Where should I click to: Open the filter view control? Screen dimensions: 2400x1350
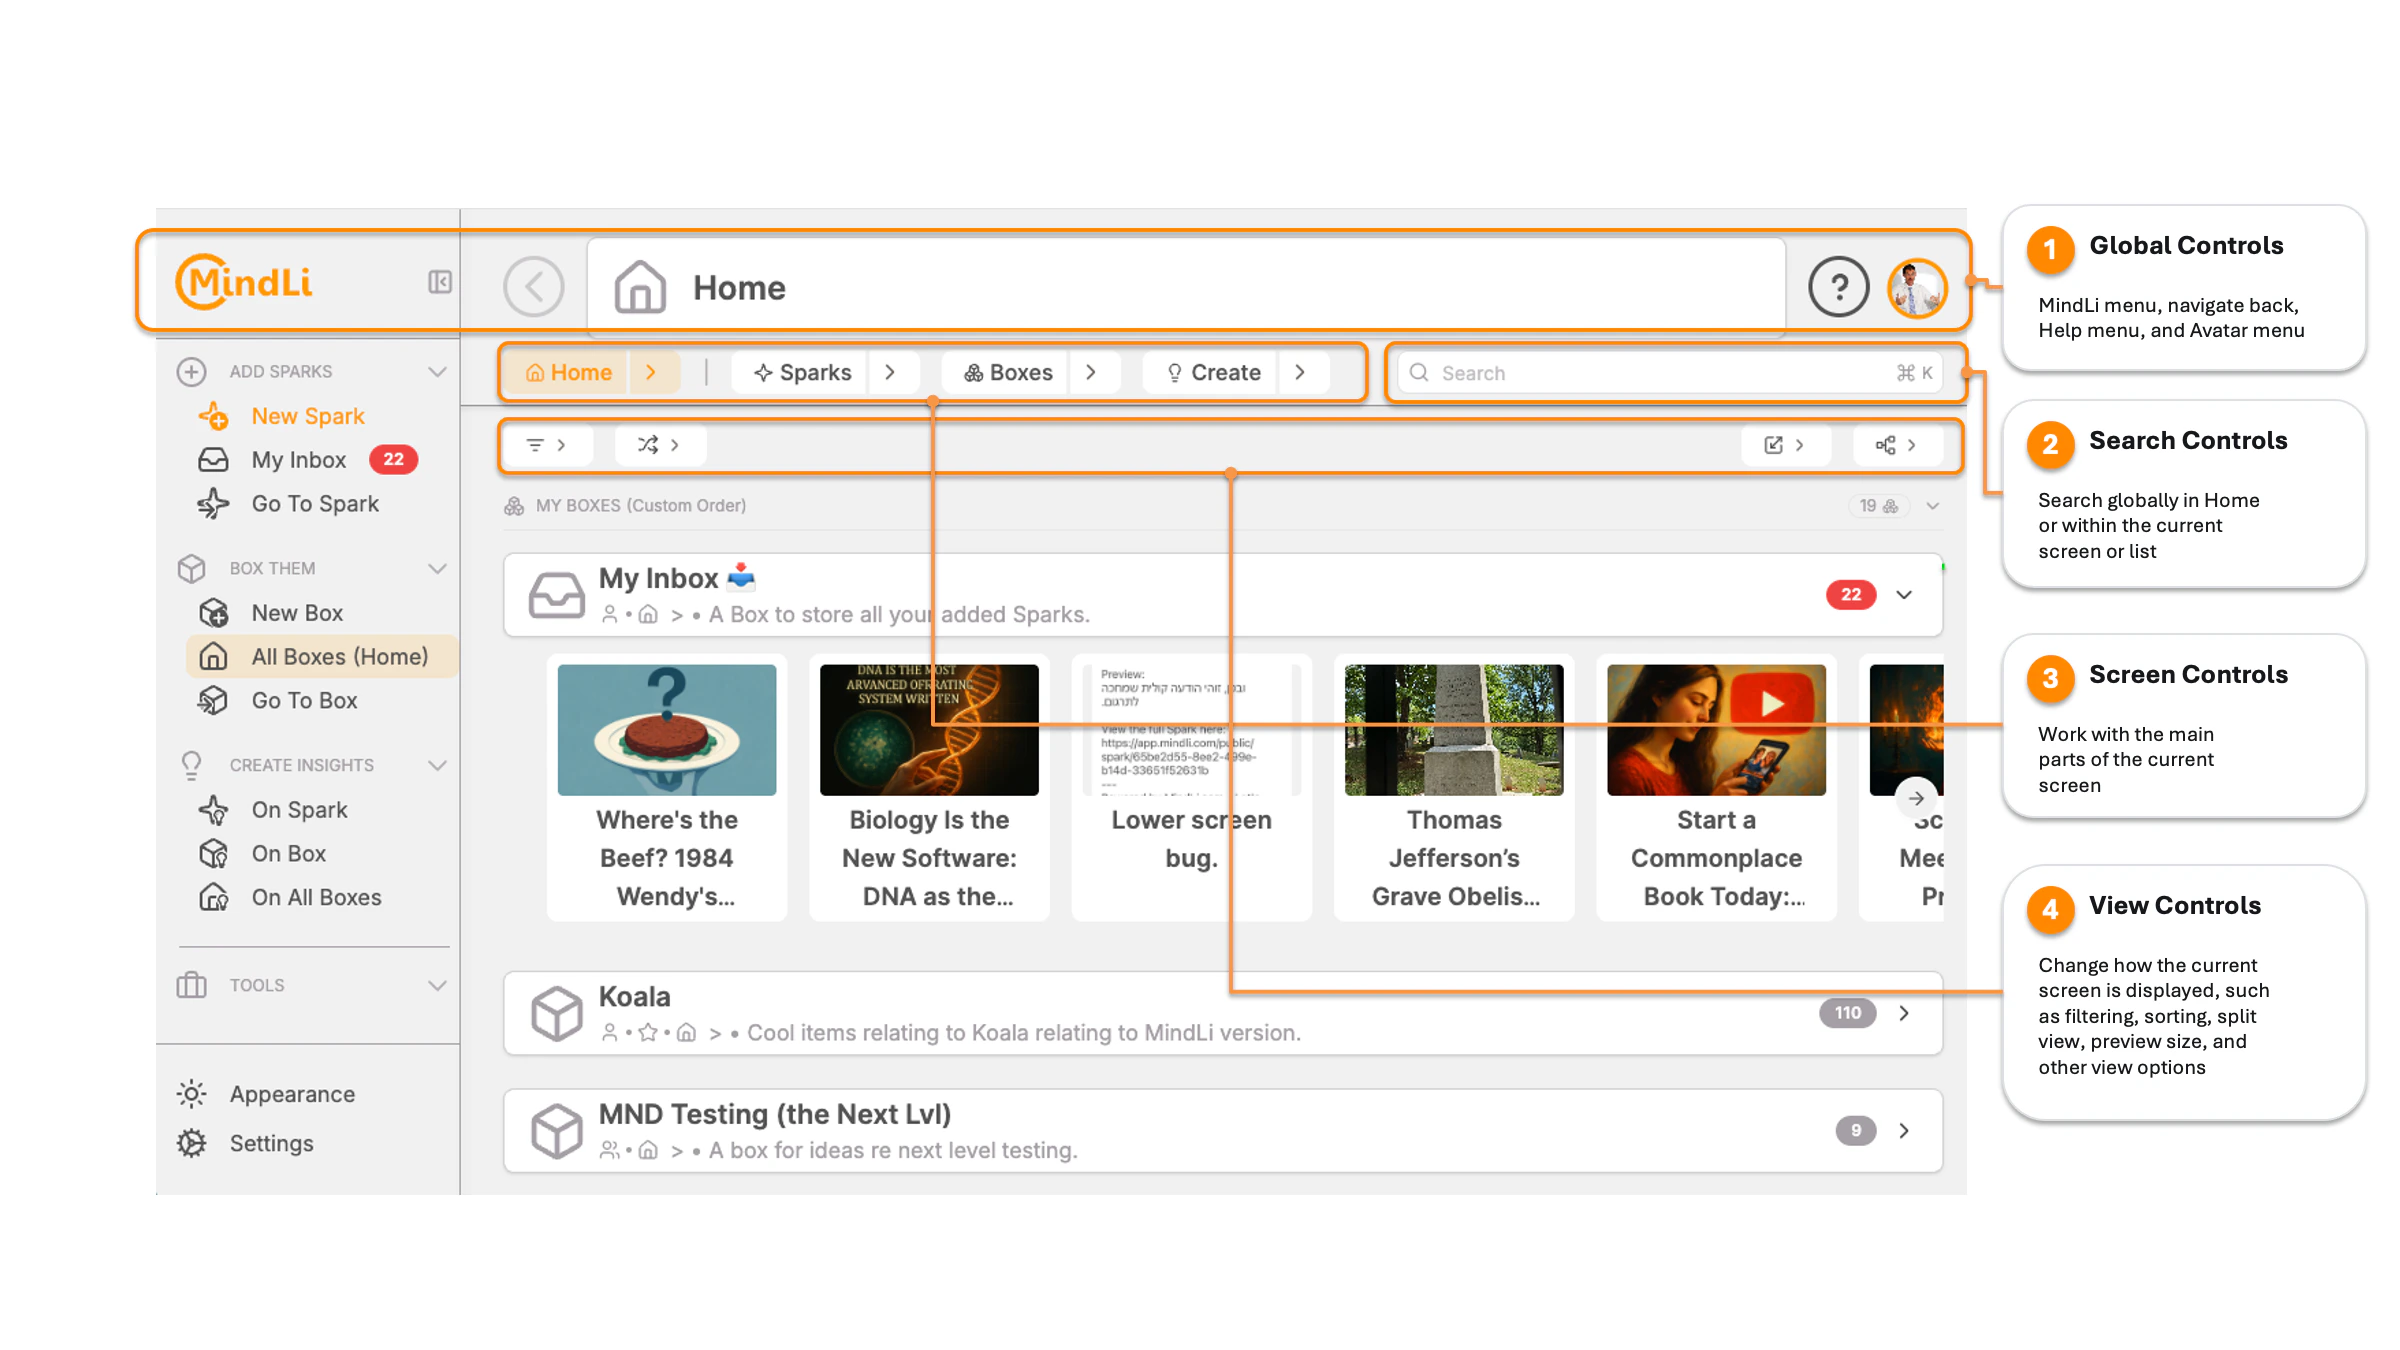point(547,445)
